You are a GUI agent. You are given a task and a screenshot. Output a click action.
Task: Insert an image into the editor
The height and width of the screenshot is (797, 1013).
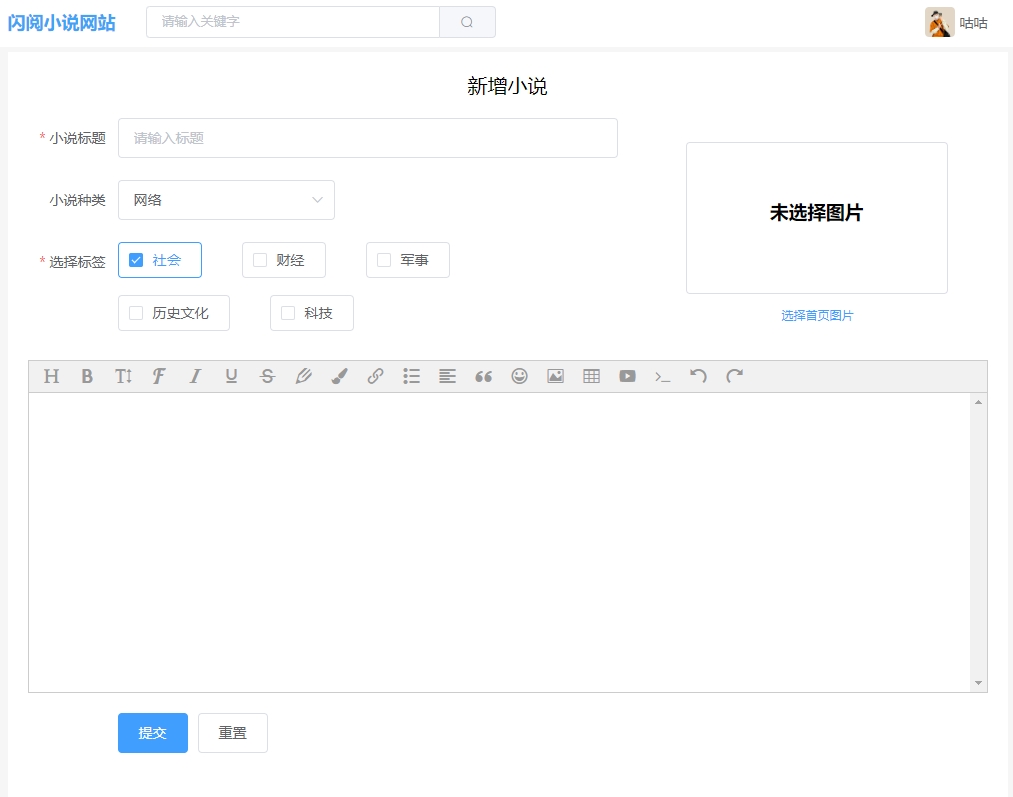(555, 376)
